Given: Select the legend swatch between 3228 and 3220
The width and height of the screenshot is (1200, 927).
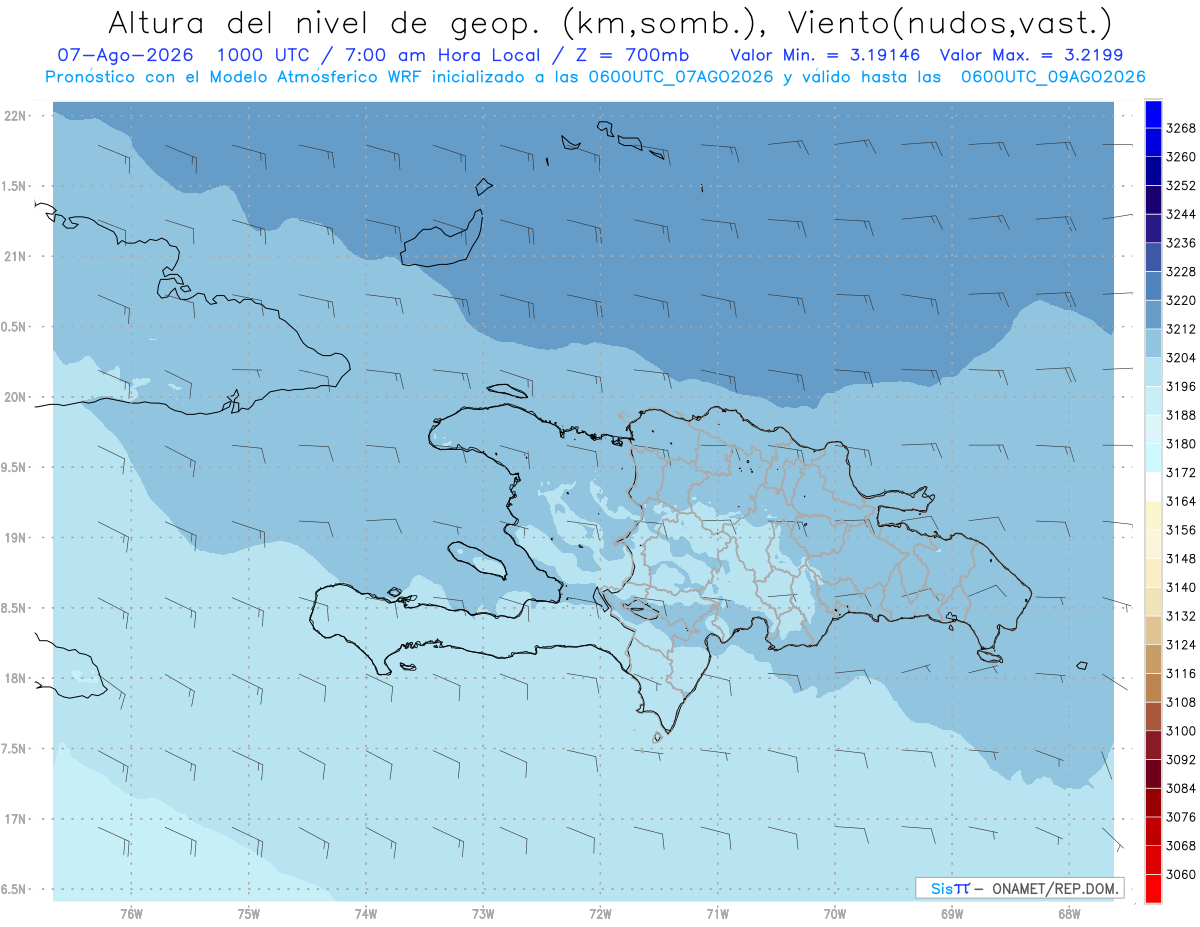Looking at the screenshot, I should tap(1153, 286).
